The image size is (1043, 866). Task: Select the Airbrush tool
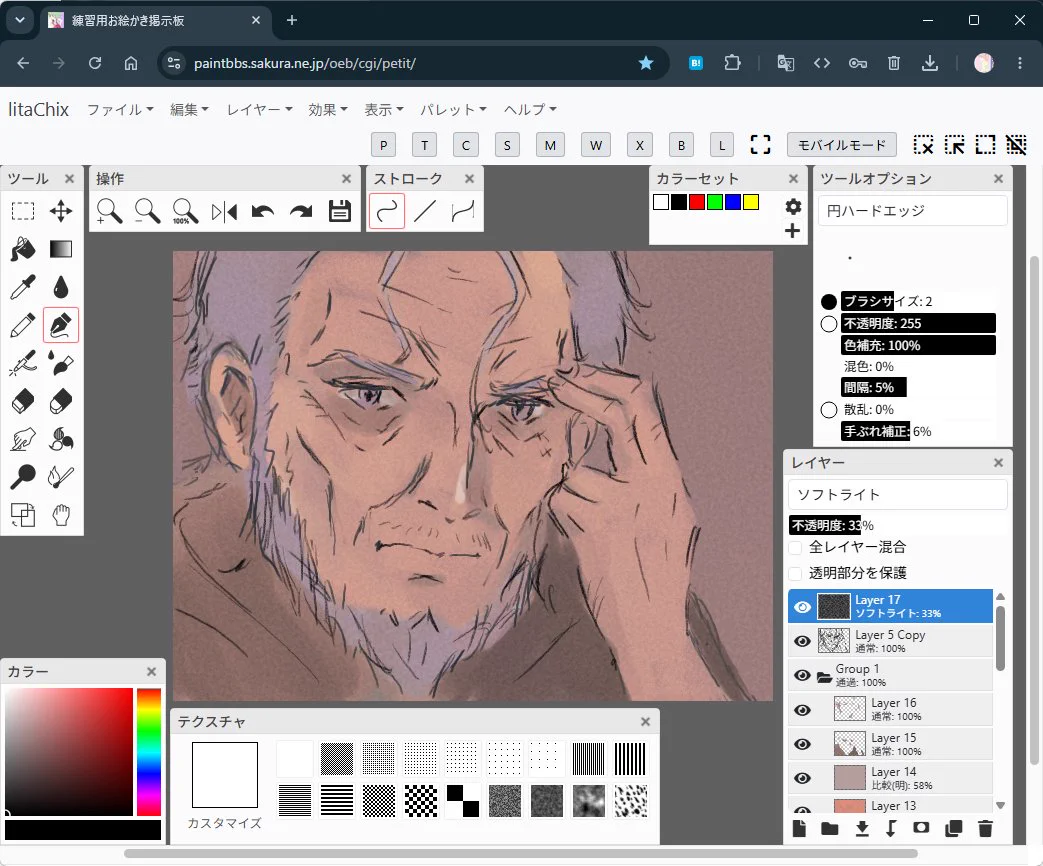pyautogui.click(x=23, y=363)
